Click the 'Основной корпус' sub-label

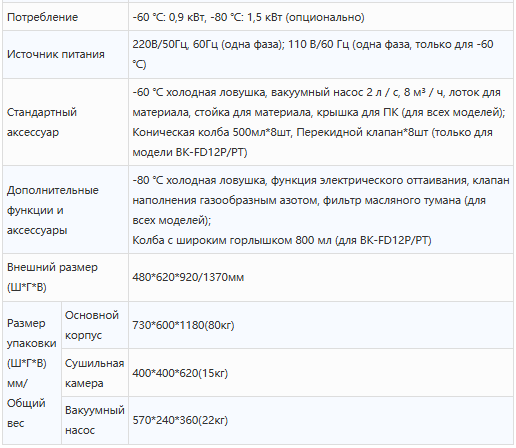tap(92, 325)
